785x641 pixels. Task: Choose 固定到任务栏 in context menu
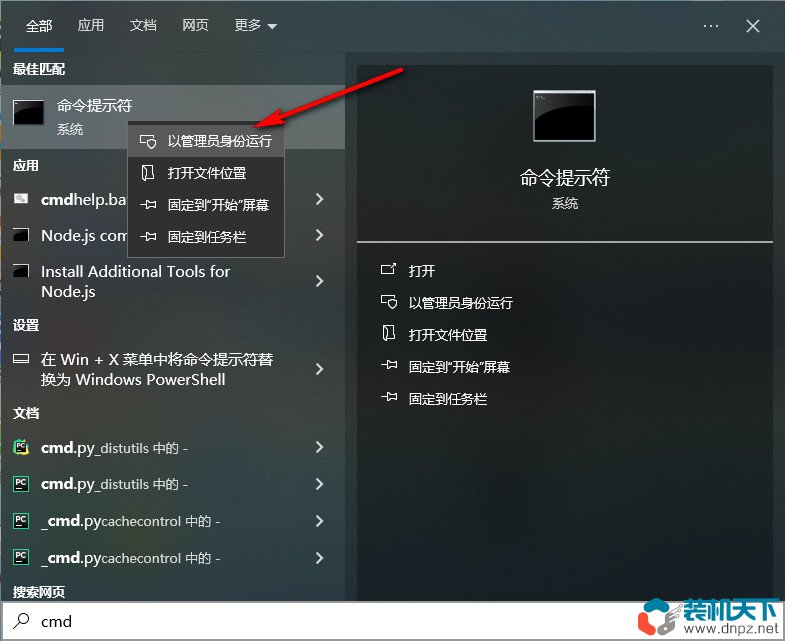(206, 236)
